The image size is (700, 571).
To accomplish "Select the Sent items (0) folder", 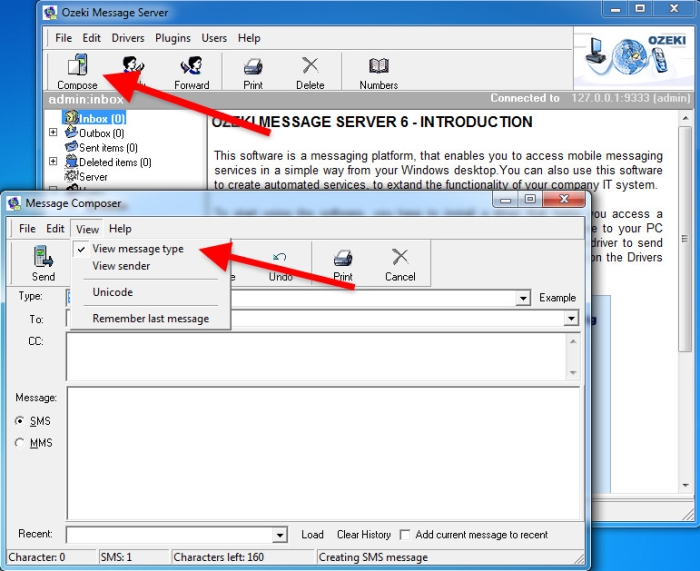I will (x=101, y=147).
